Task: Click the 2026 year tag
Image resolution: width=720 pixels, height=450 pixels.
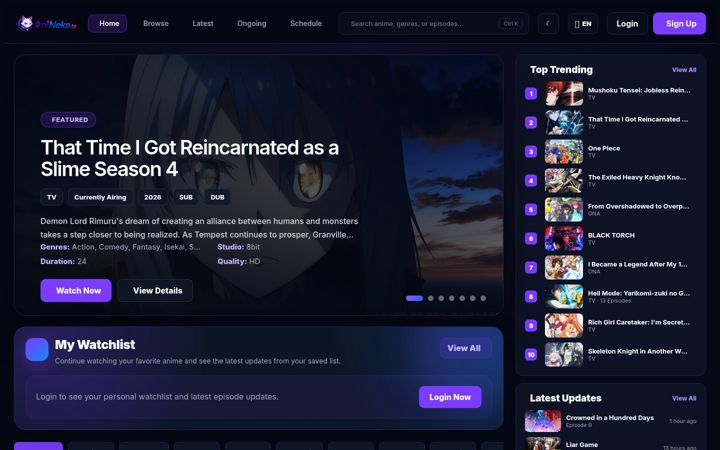Action: [152, 197]
